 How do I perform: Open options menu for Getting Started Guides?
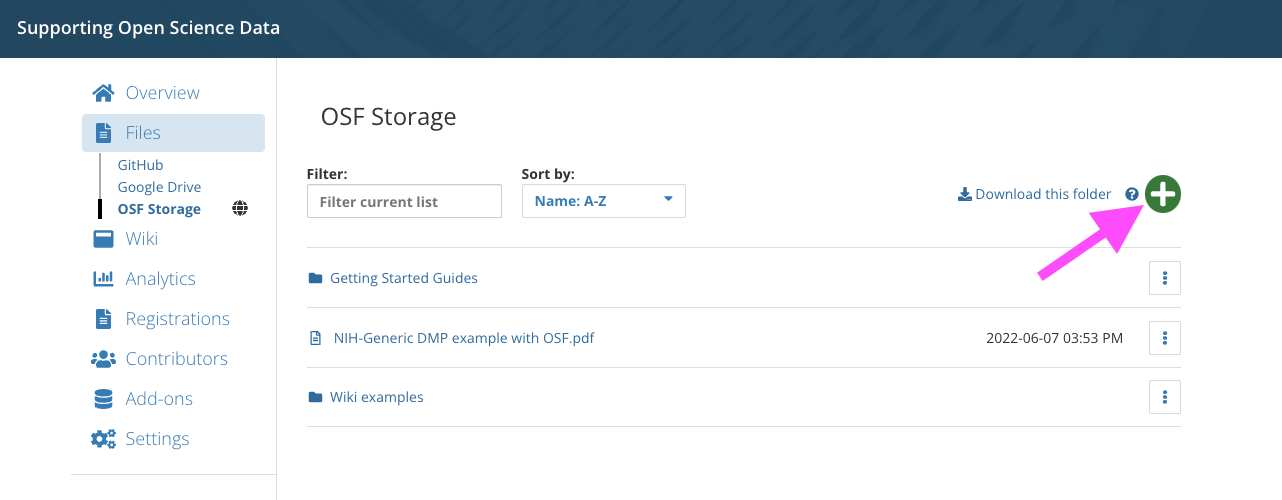pos(1165,278)
